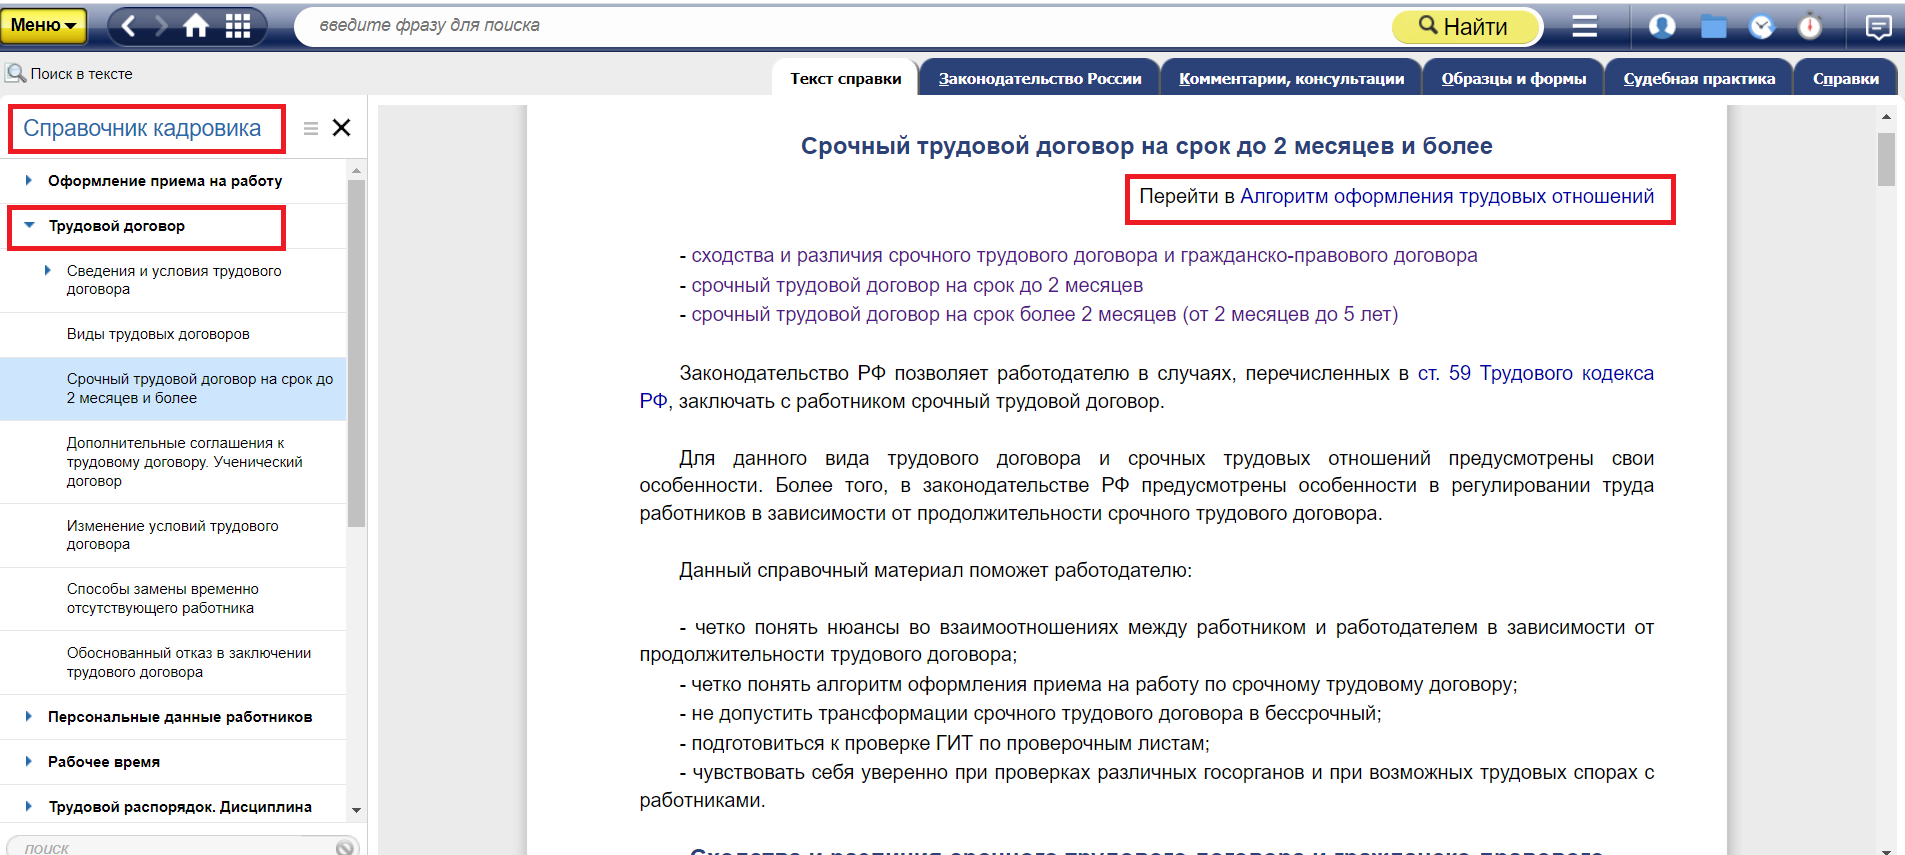The height and width of the screenshot is (855, 1905).
Task: Open Дополнительные соглашения к трудовому договору
Action: (173, 462)
